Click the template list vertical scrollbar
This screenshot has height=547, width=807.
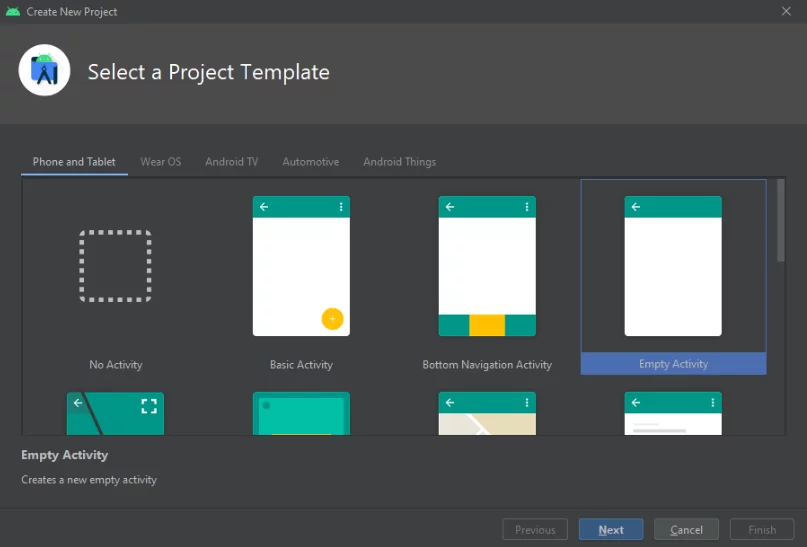click(x=780, y=222)
